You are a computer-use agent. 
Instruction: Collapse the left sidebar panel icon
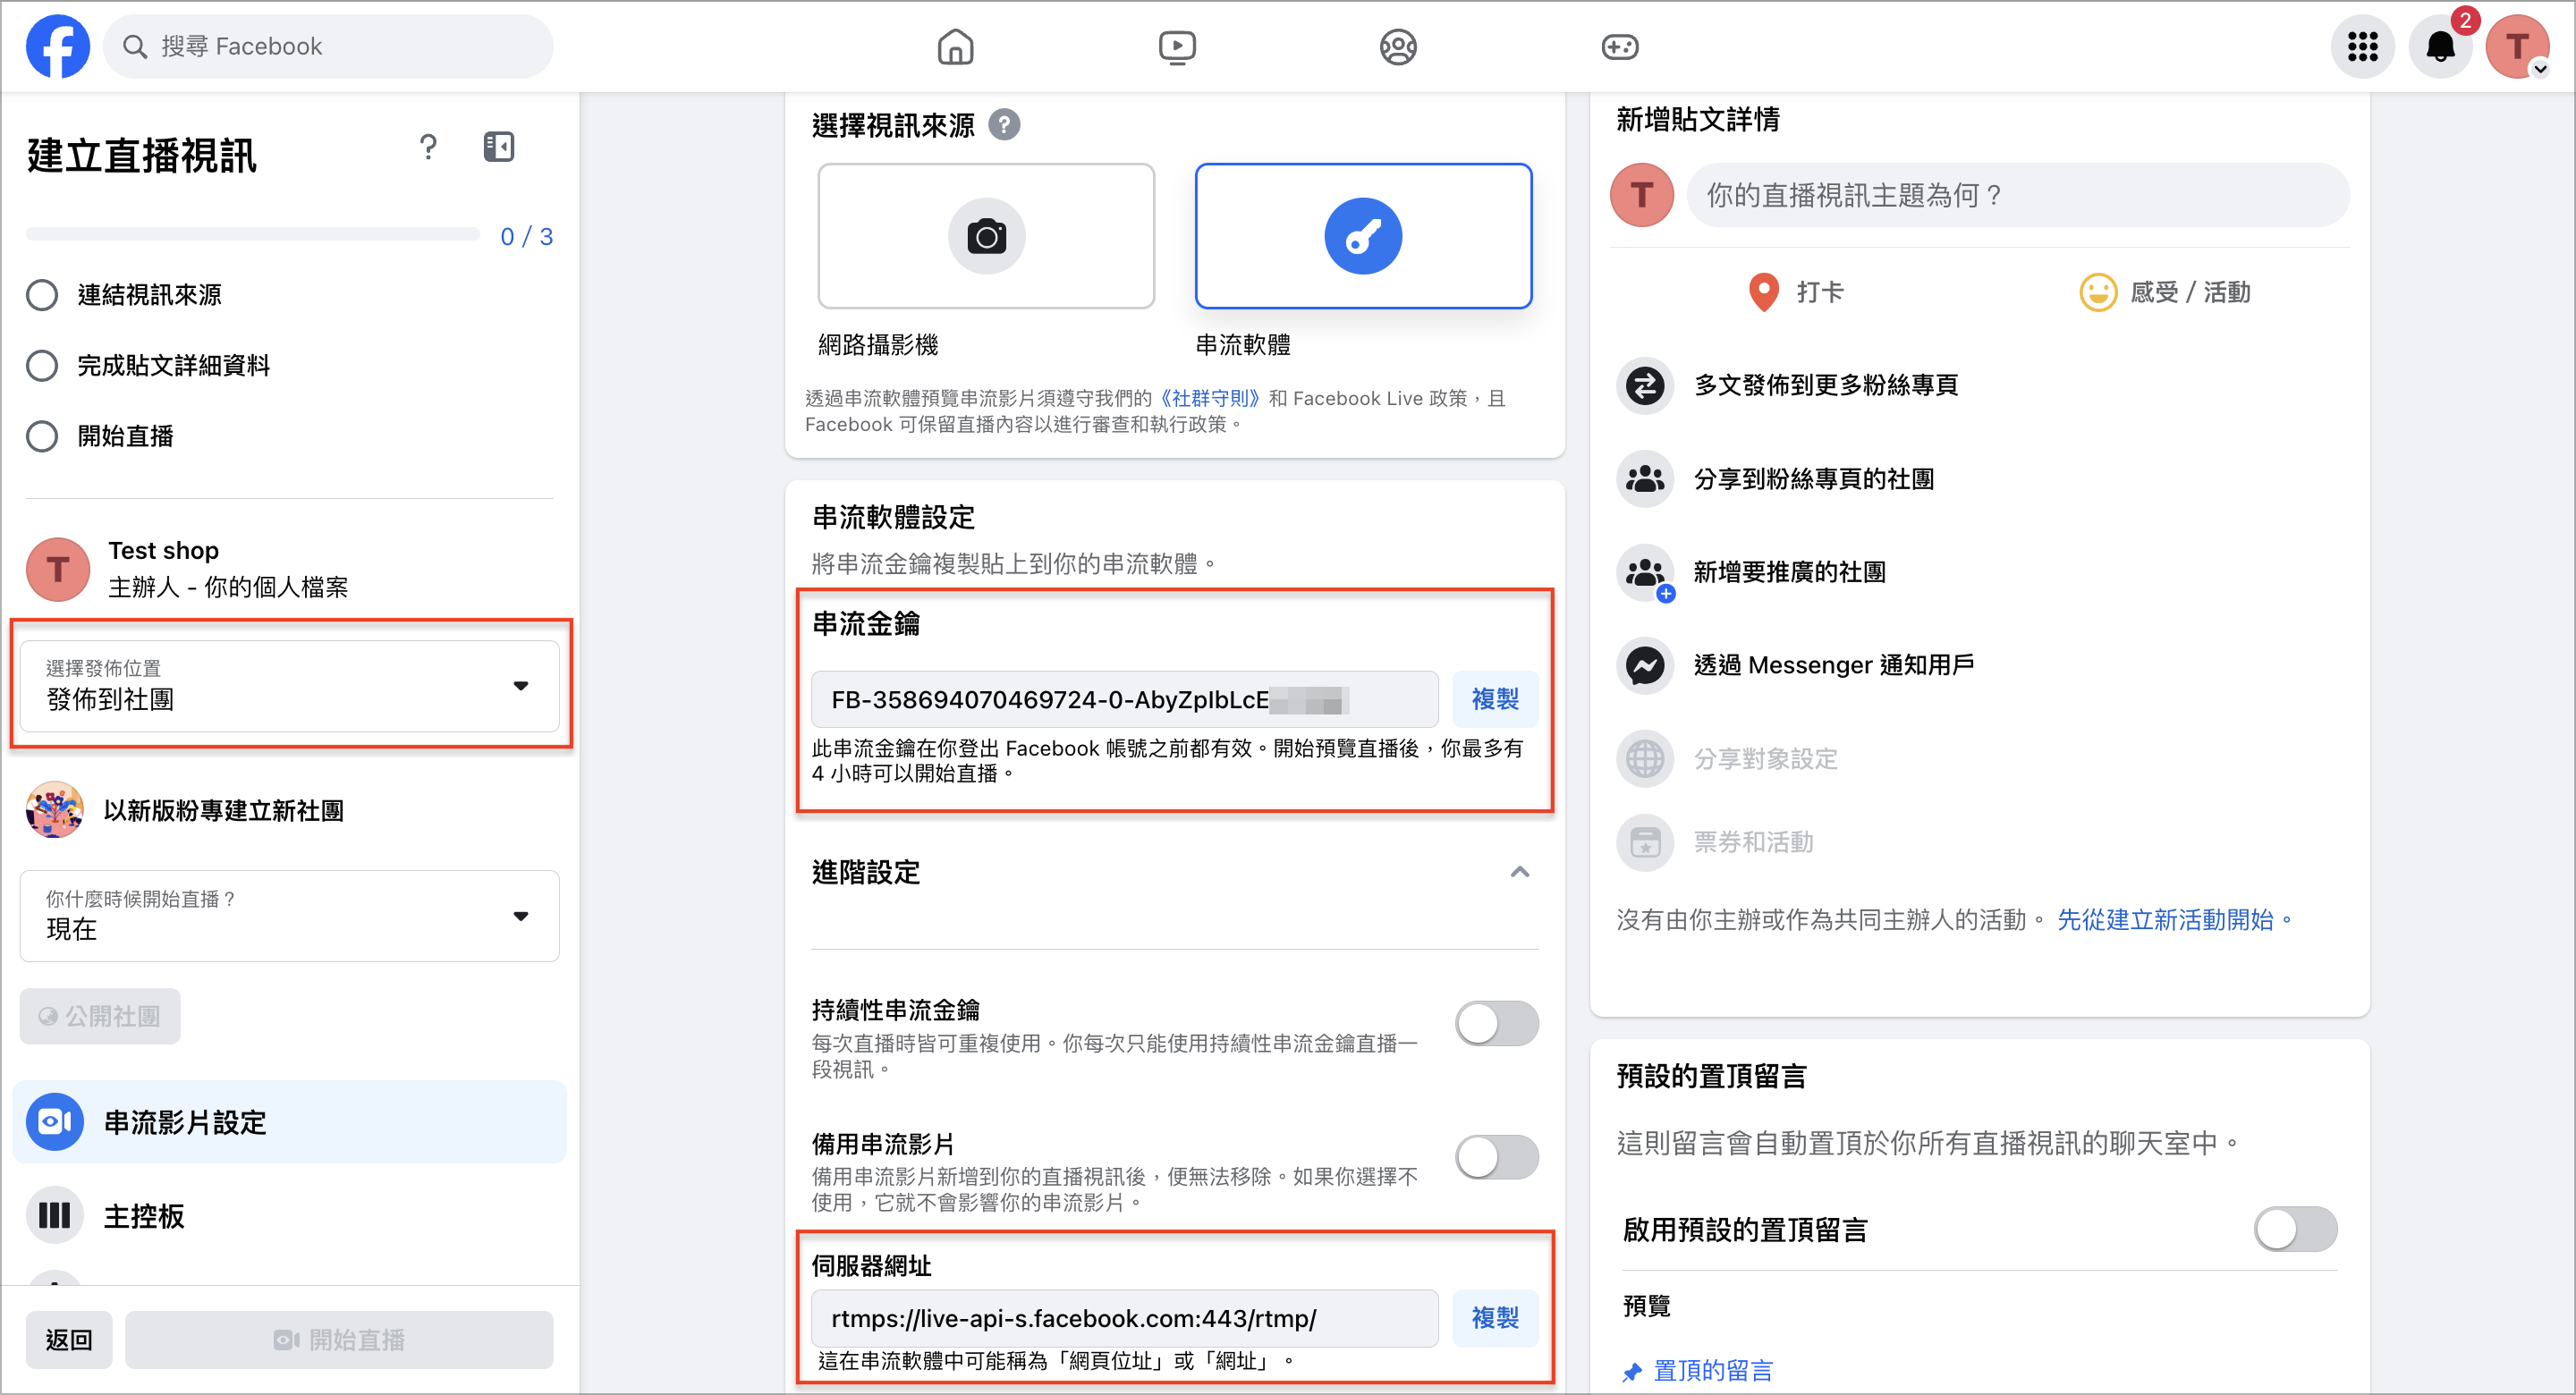pyautogui.click(x=499, y=147)
